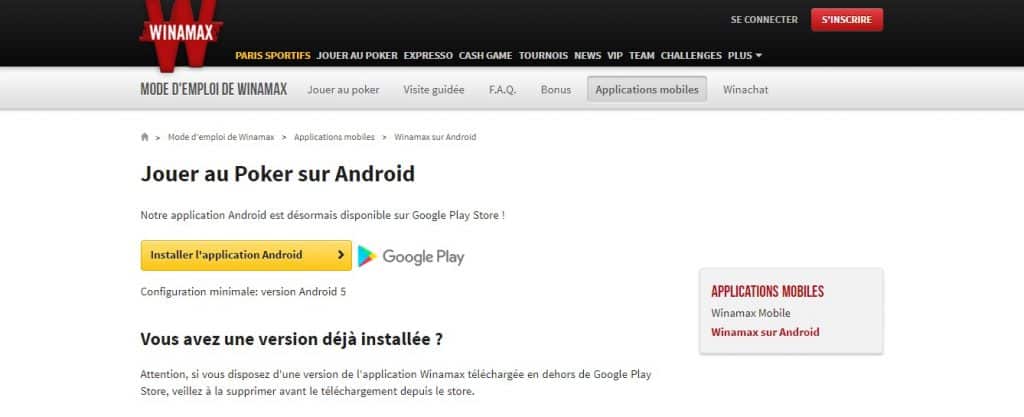This screenshot has width=1024, height=417.
Task: Click the Winamax logo
Action: (180, 33)
